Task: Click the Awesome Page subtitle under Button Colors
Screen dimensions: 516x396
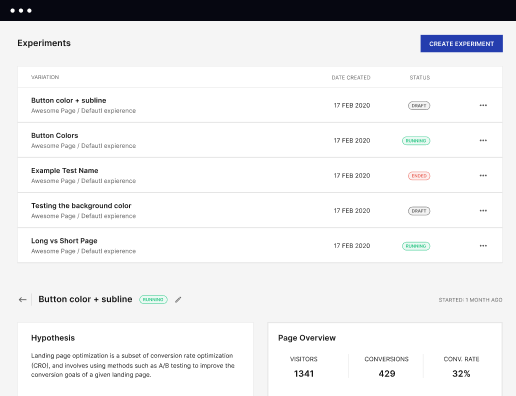Action: pos(83,146)
